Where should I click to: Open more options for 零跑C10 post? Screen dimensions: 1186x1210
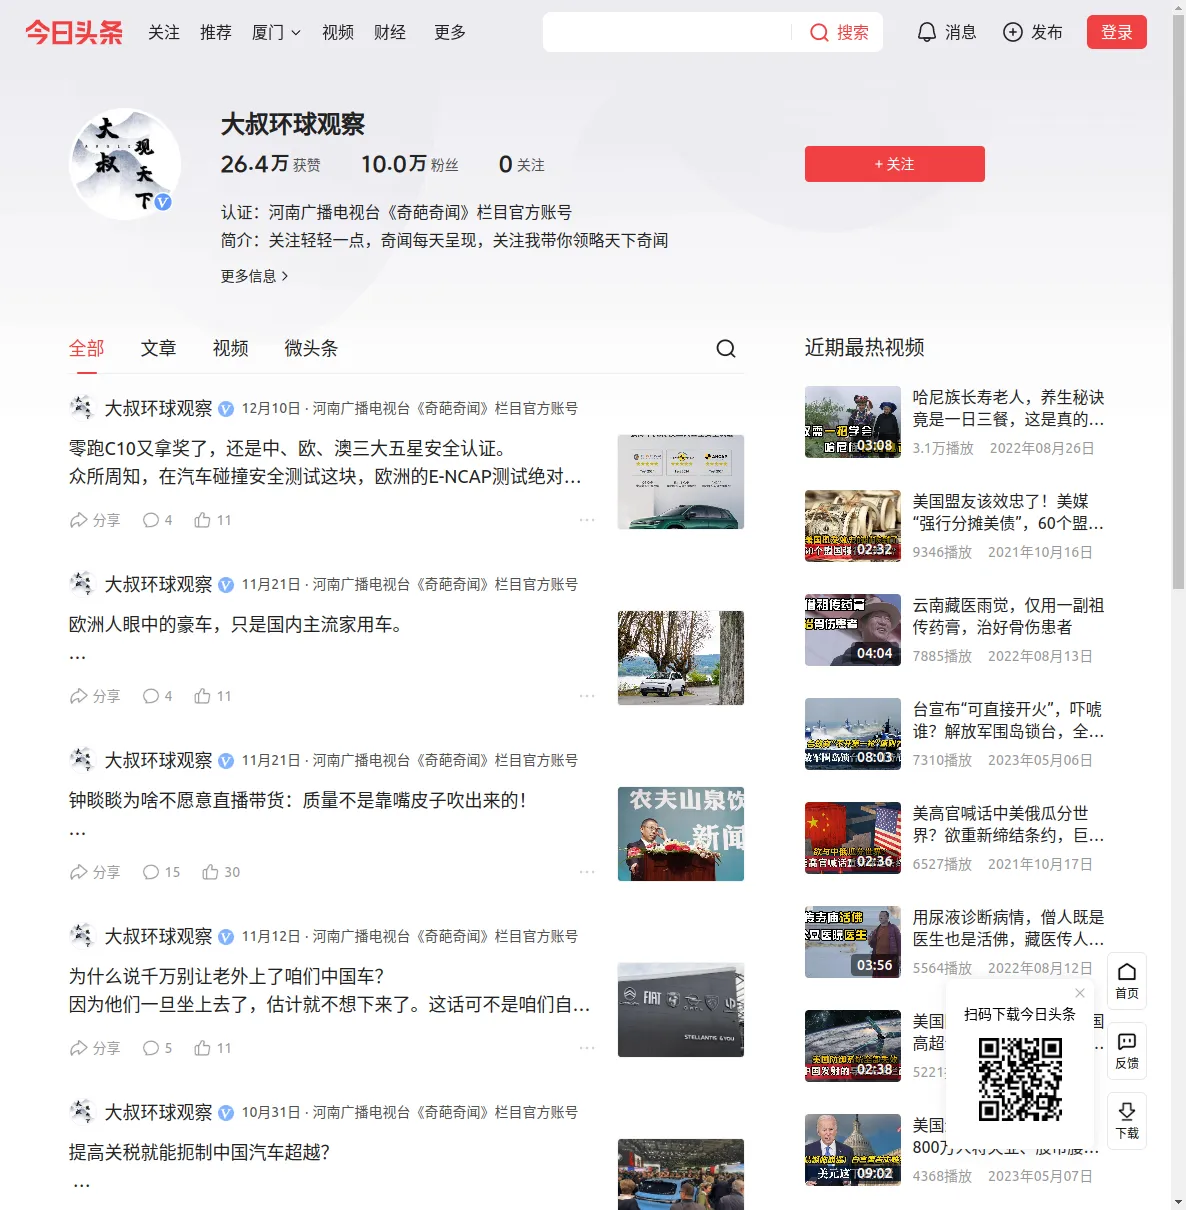[x=587, y=520]
